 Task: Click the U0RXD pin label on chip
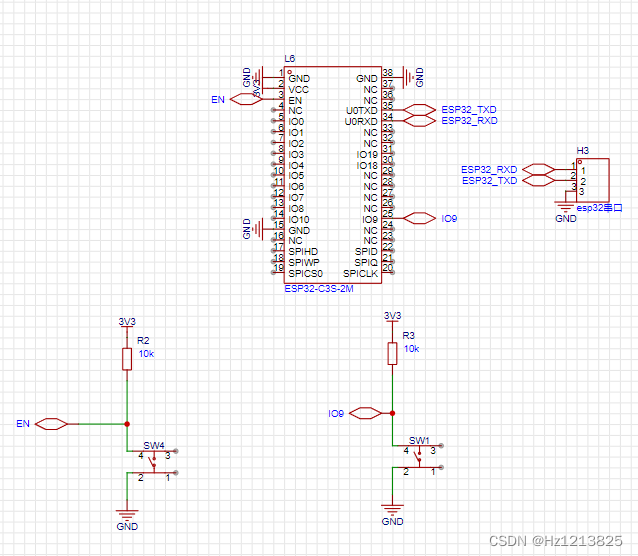pos(361,122)
